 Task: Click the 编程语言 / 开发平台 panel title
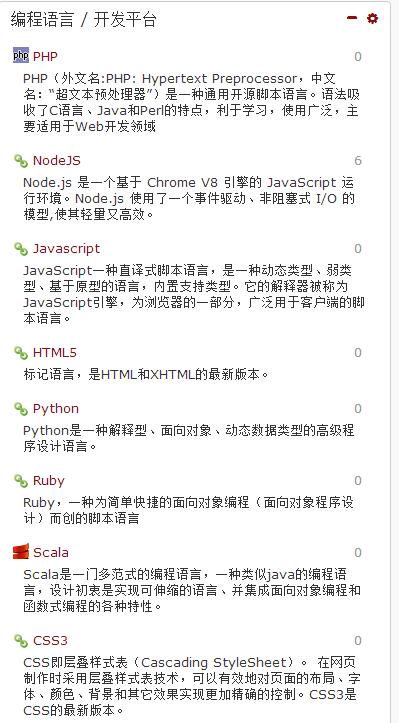point(83,20)
